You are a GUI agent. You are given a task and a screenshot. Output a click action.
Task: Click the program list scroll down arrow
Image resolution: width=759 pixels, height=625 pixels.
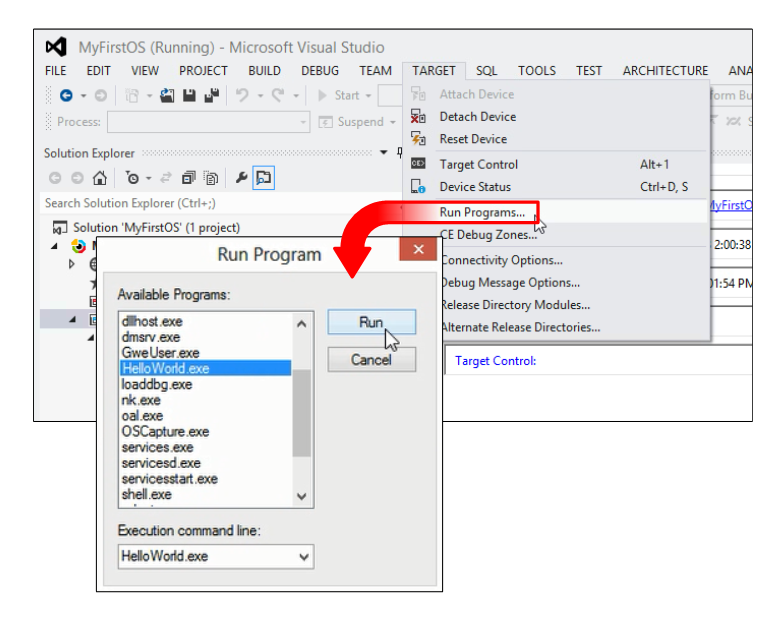(302, 496)
